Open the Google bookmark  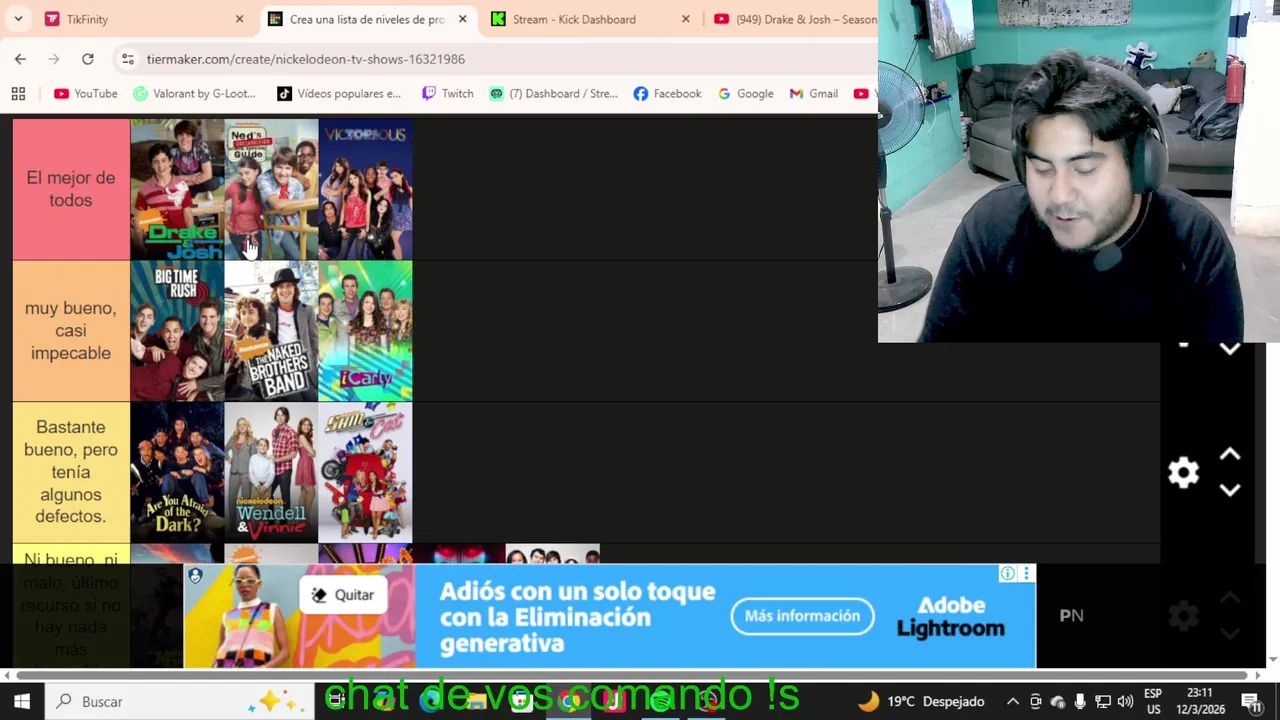coord(745,94)
